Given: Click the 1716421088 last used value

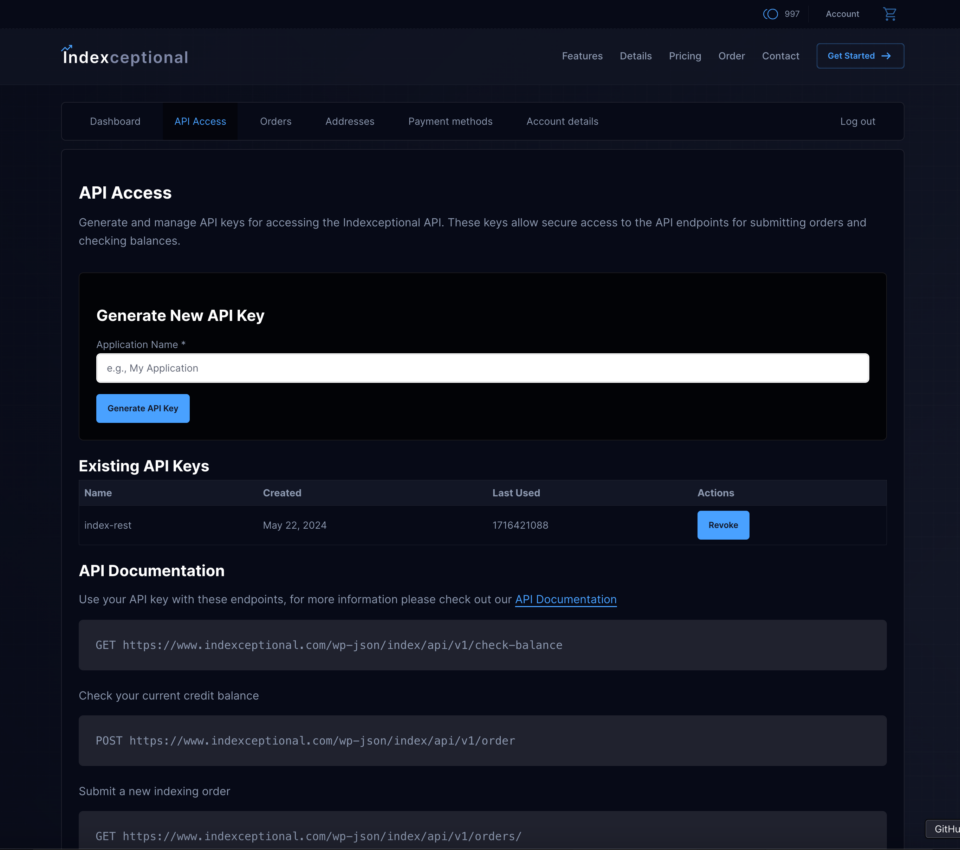Looking at the screenshot, I should pyautogui.click(x=520, y=525).
